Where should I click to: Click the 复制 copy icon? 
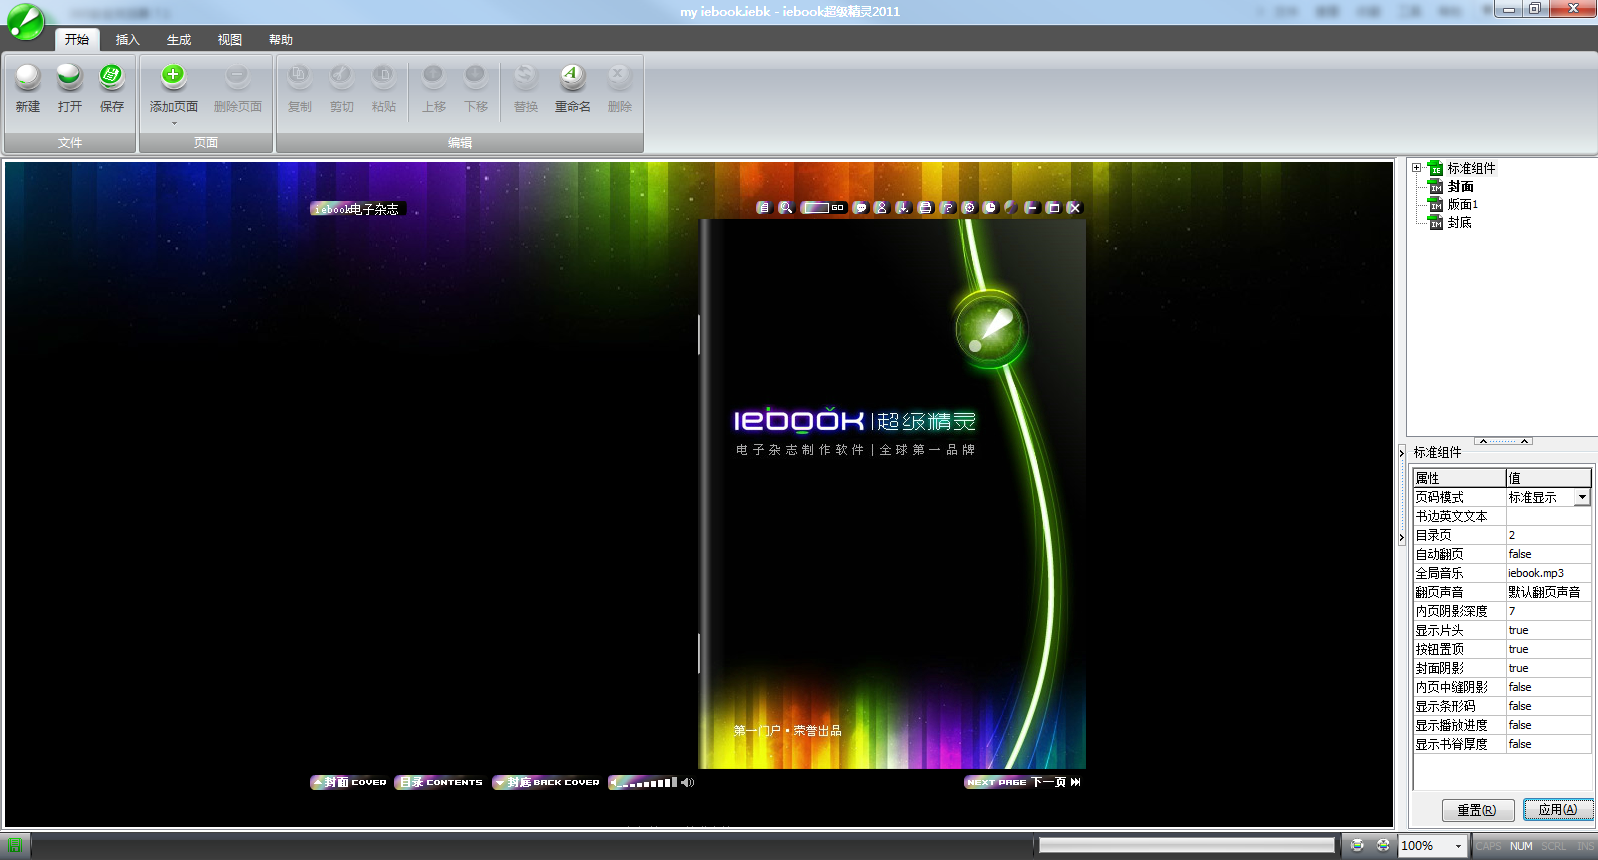click(x=299, y=76)
